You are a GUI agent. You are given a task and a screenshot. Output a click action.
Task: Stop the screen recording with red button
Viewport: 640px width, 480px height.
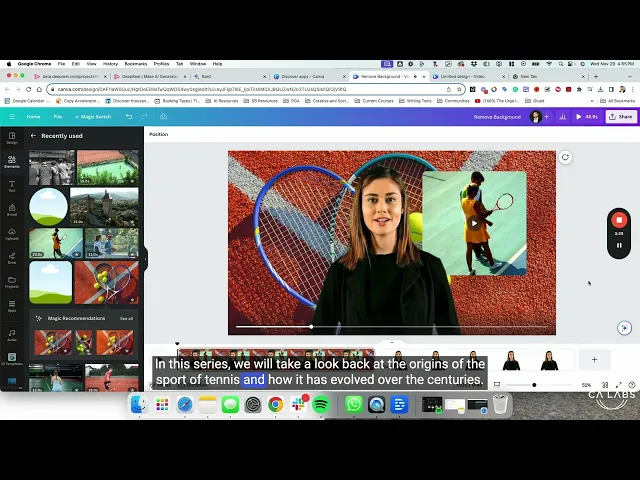pyautogui.click(x=619, y=220)
